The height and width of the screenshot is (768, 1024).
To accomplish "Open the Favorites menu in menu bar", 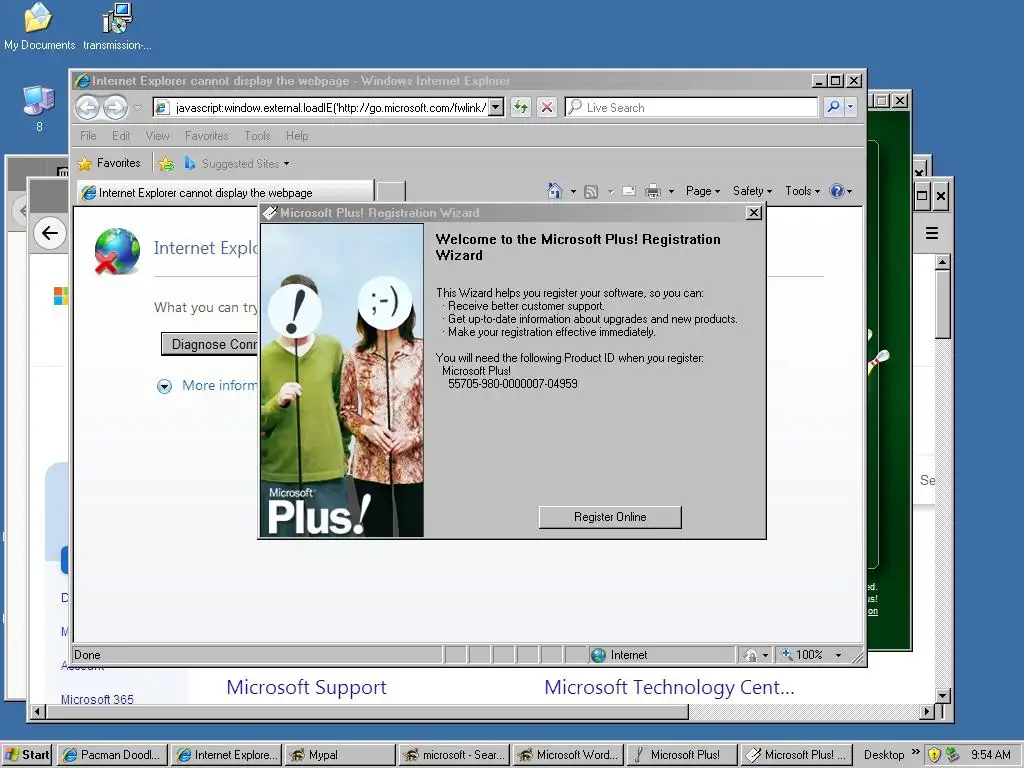I will [206, 136].
